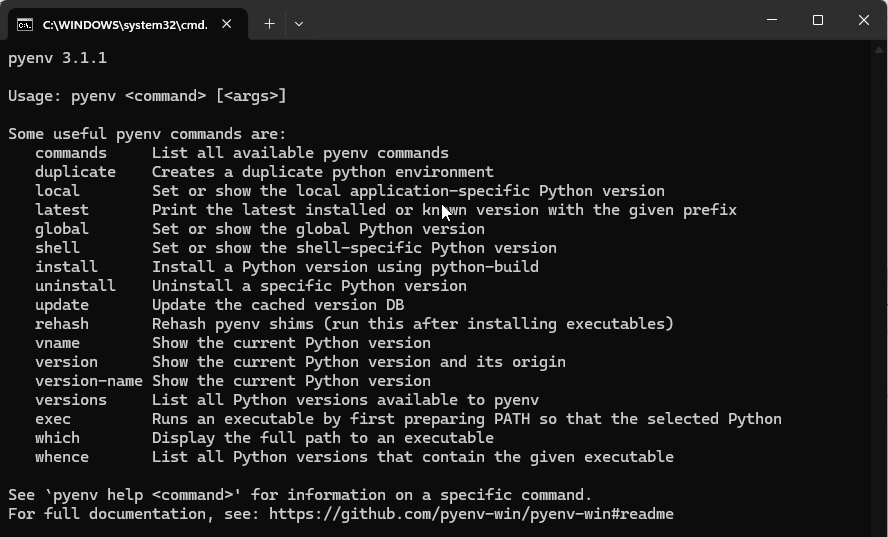Close the terminal window

coord(864,20)
